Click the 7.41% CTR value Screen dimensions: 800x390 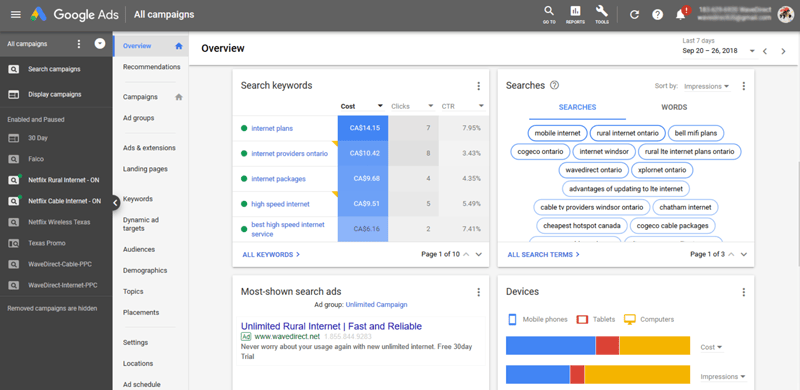coord(471,229)
